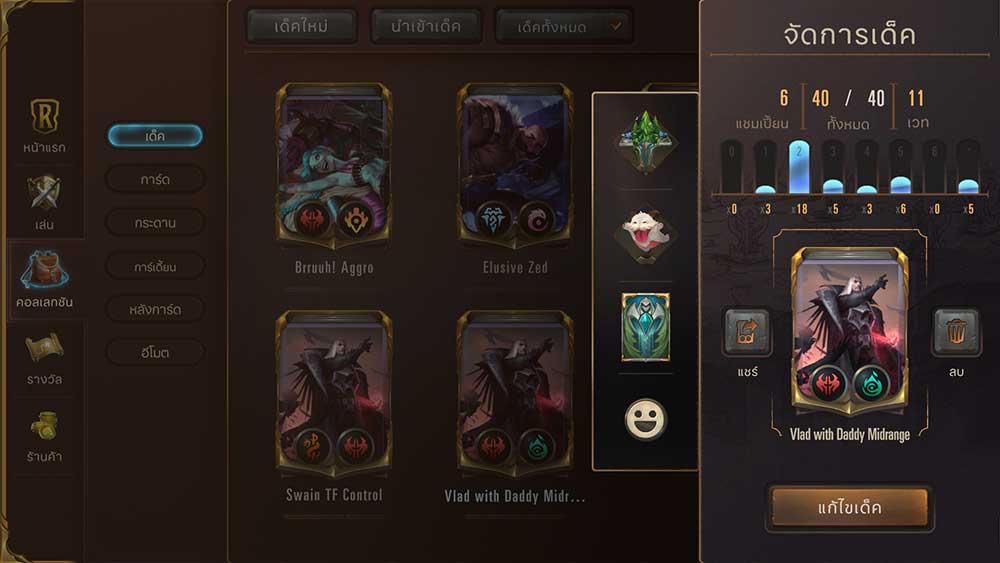Select the smiley face emote icon
1000x563 pixels.
[x=645, y=419]
